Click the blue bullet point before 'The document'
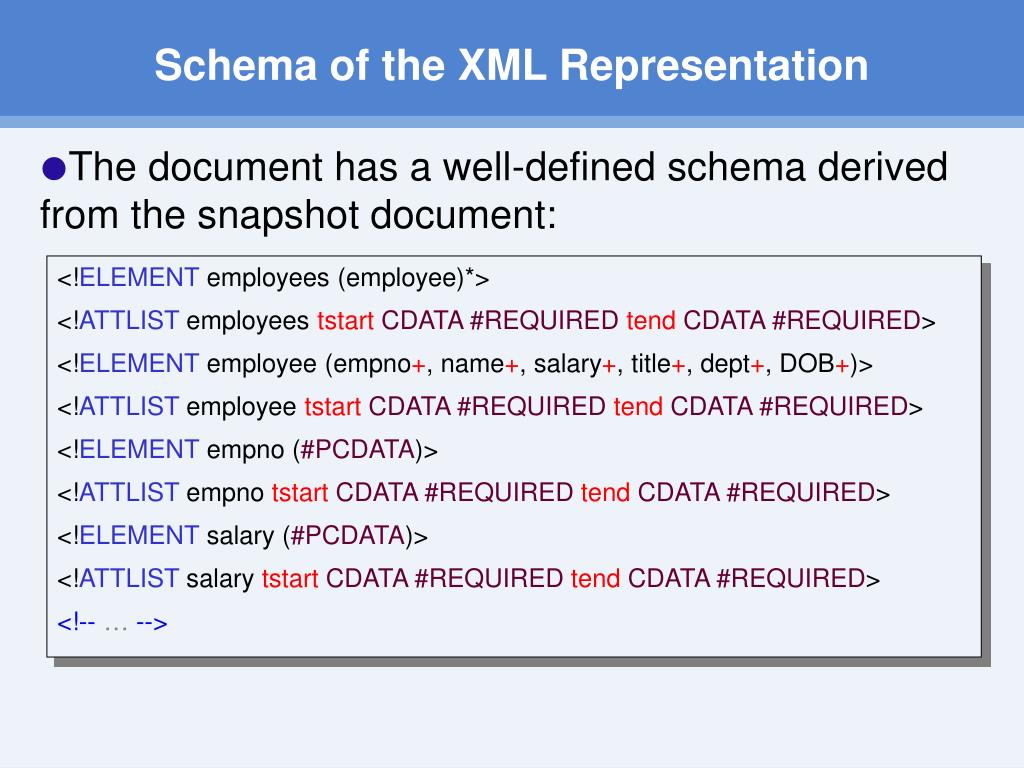 point(54,168)
